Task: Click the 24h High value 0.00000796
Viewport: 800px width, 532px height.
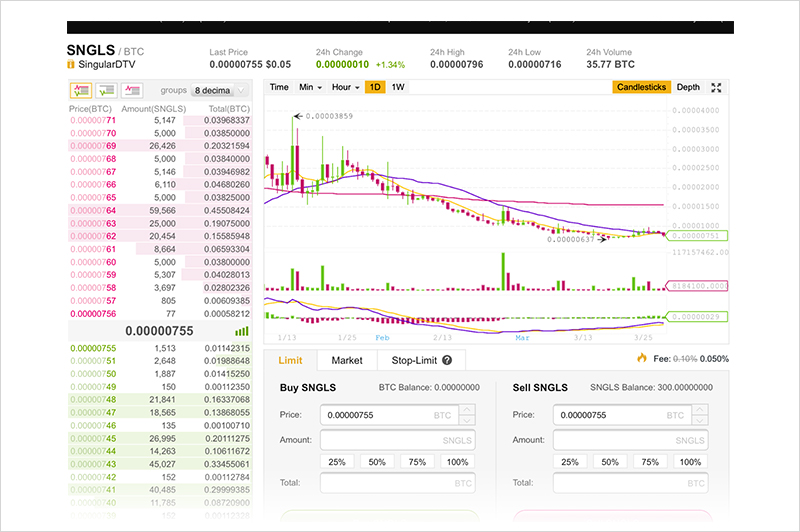Action: pyautogui.click(x=456, y=64)
